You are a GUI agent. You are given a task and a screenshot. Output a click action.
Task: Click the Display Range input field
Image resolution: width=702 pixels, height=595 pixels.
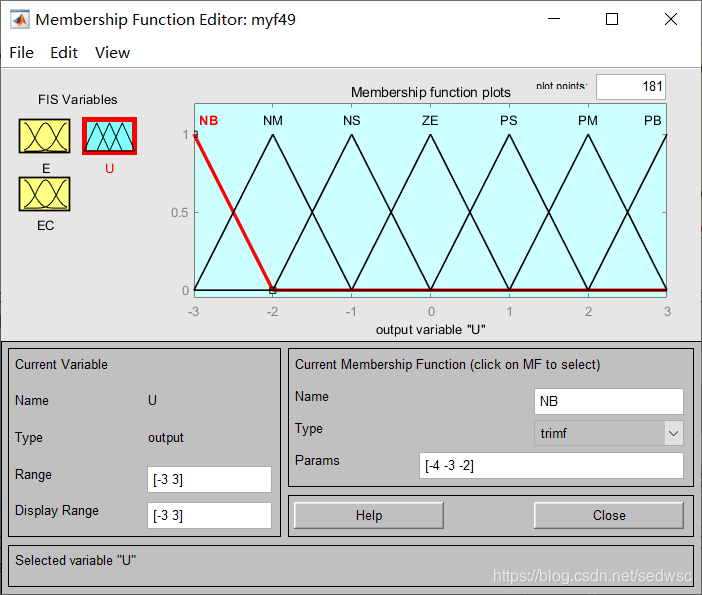pos(209,515)
